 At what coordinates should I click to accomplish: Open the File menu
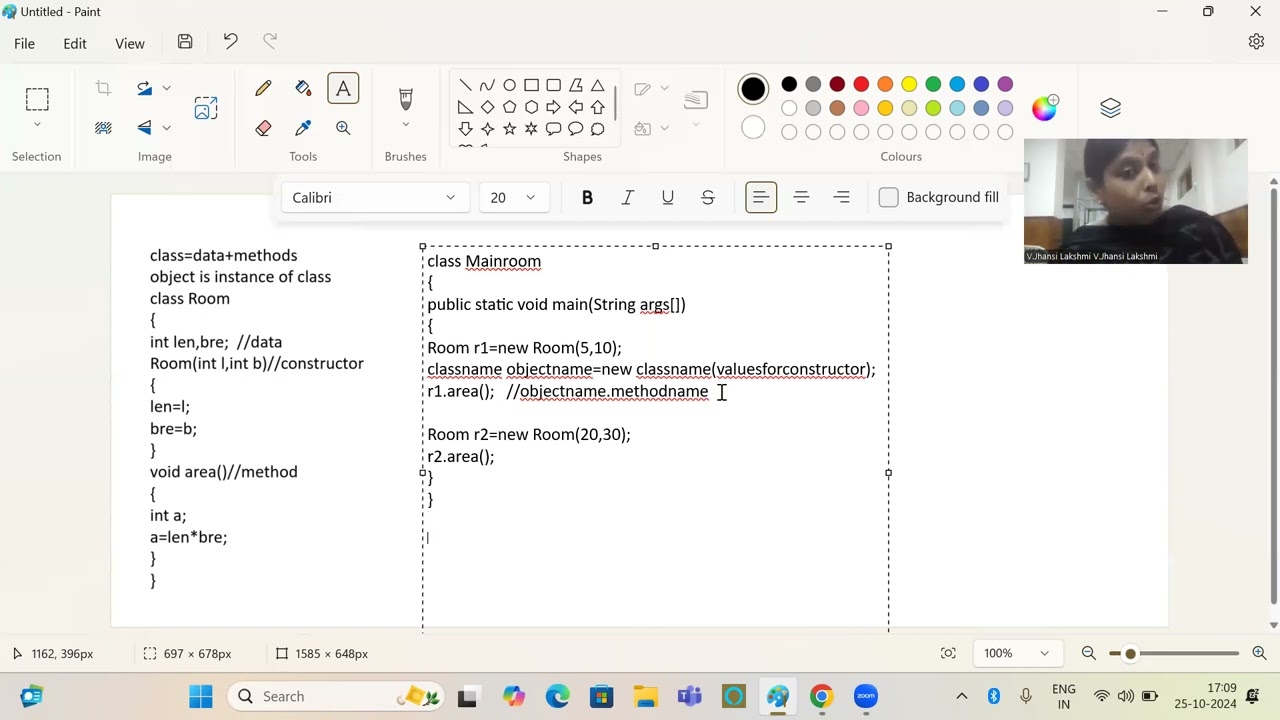tap(24, 43)
